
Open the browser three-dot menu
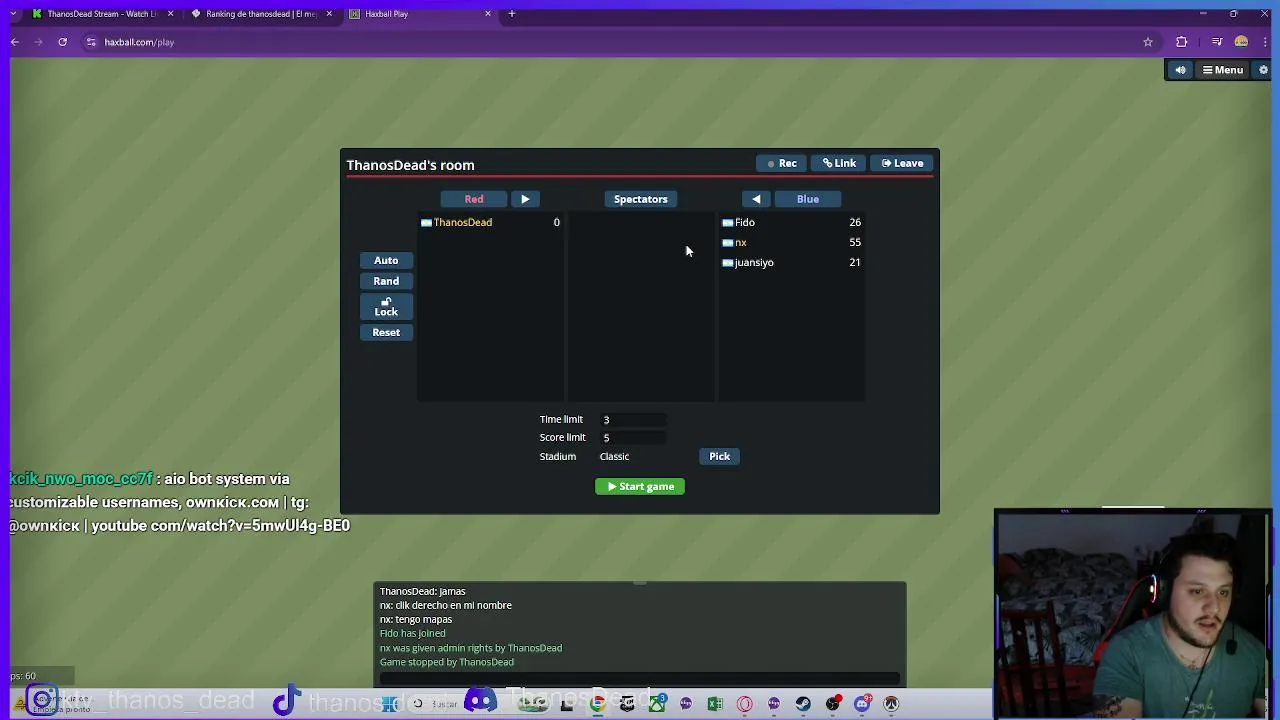1266,42
